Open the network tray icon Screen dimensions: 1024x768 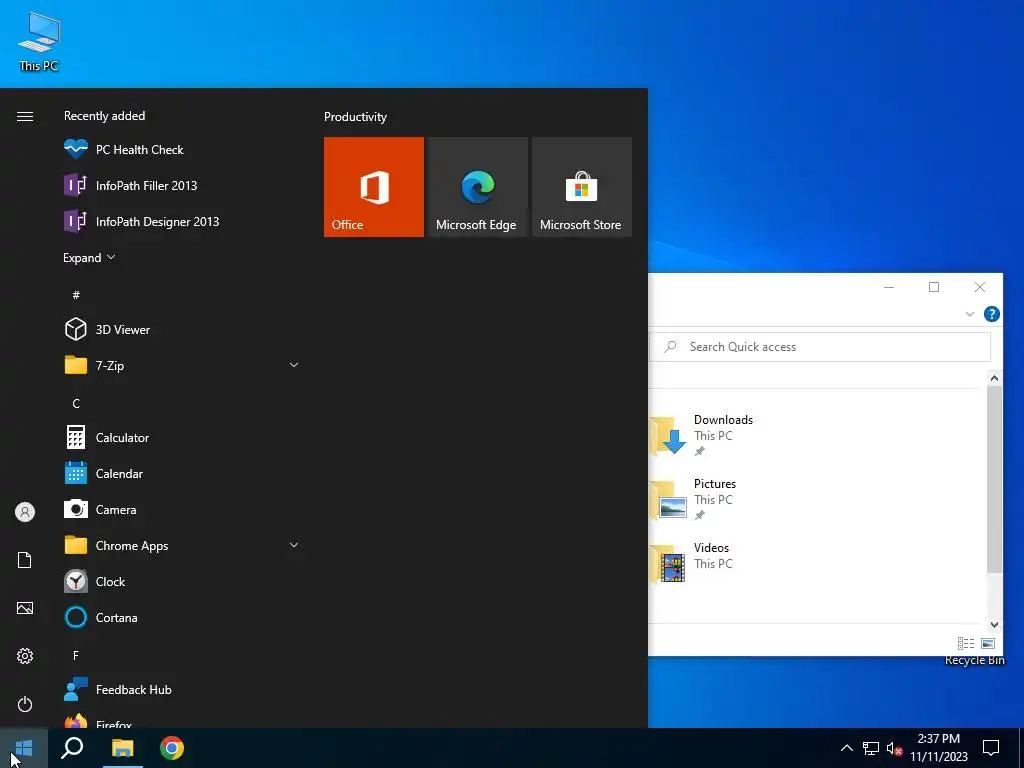click(x=871, y=748)
